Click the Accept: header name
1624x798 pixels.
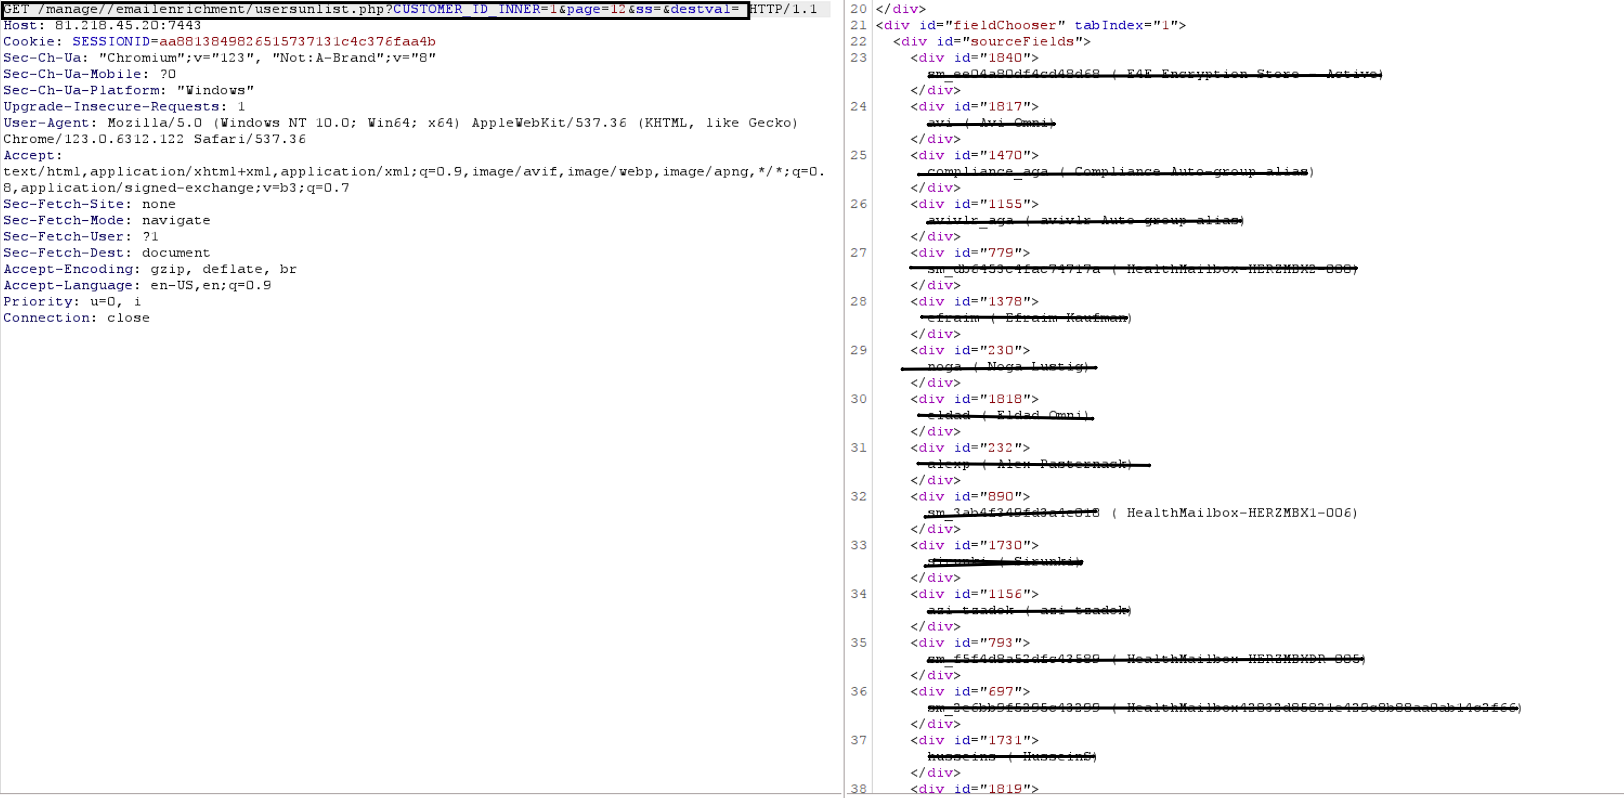33,155
